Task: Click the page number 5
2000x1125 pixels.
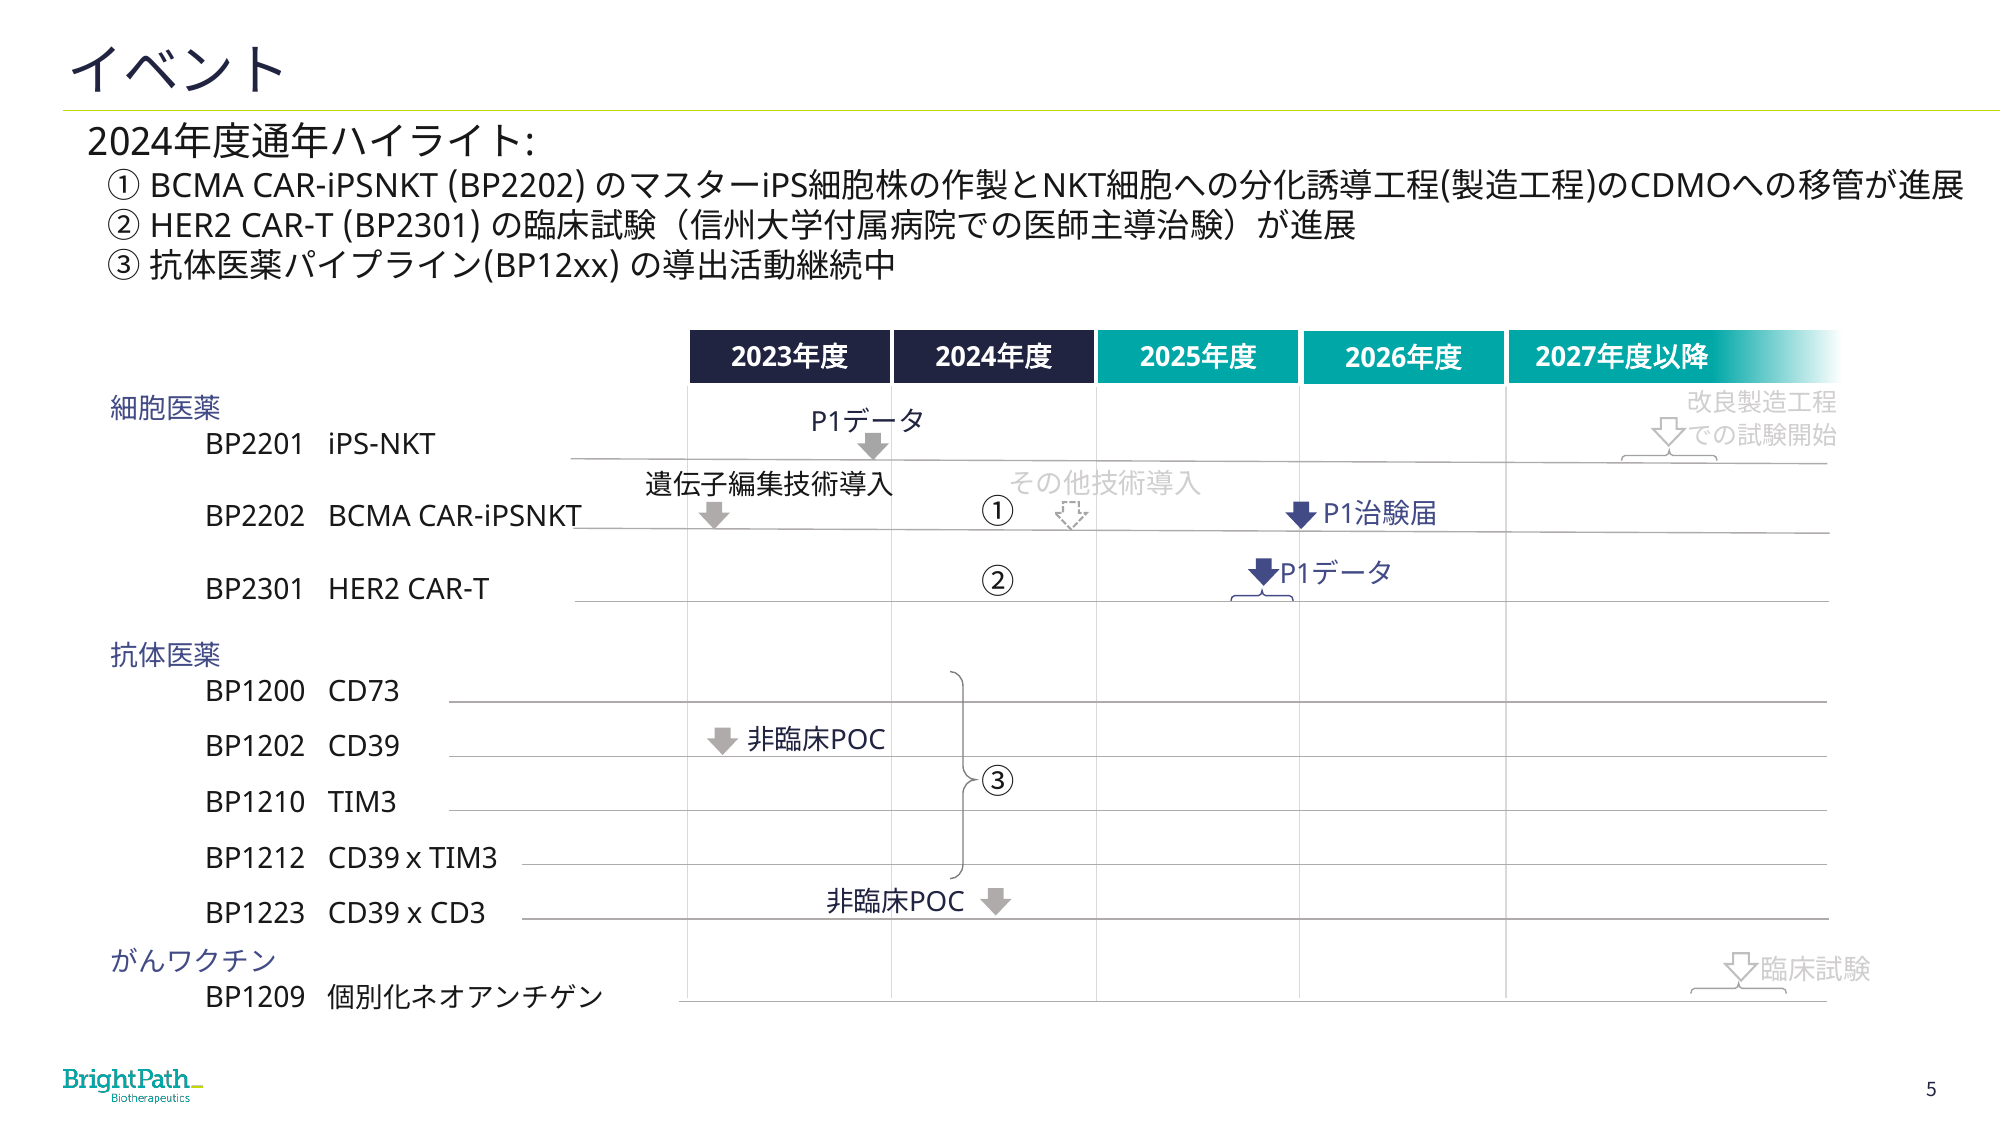Action: (1931, 1089)
